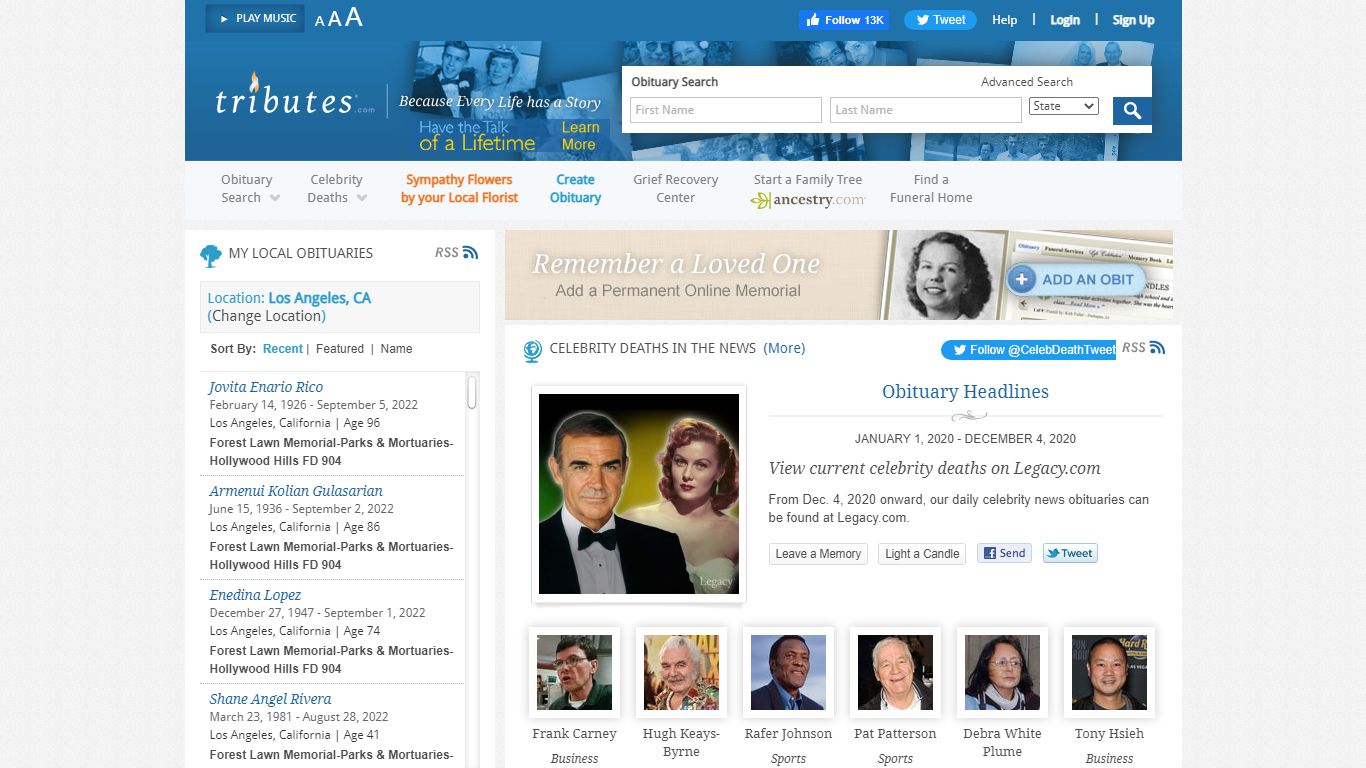1366x768 pixels.
Task: Open Sympathy Flowers by your Local Florist
Action: click(459, 188)
